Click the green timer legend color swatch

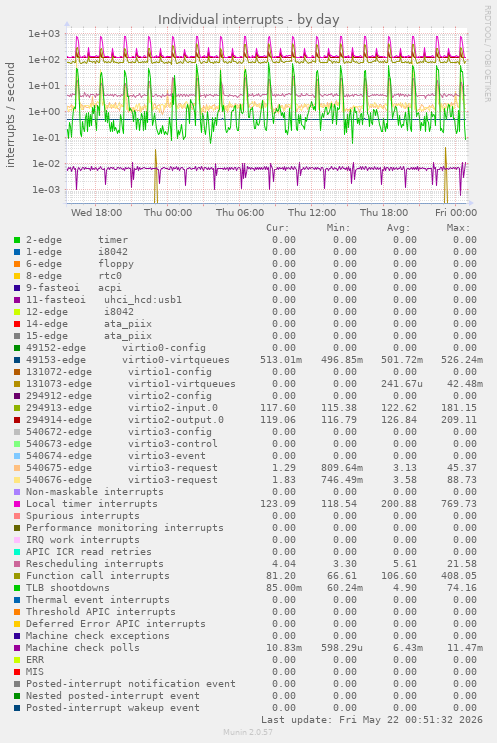tap(17, 240)
